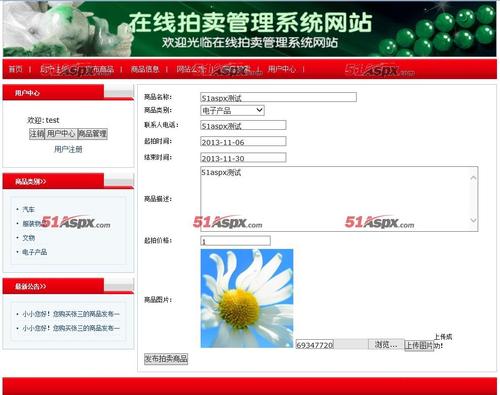Click the 结束时间 field showing 2013-11-30
Viewport: 500px width, 395px height.
(243, 157)
